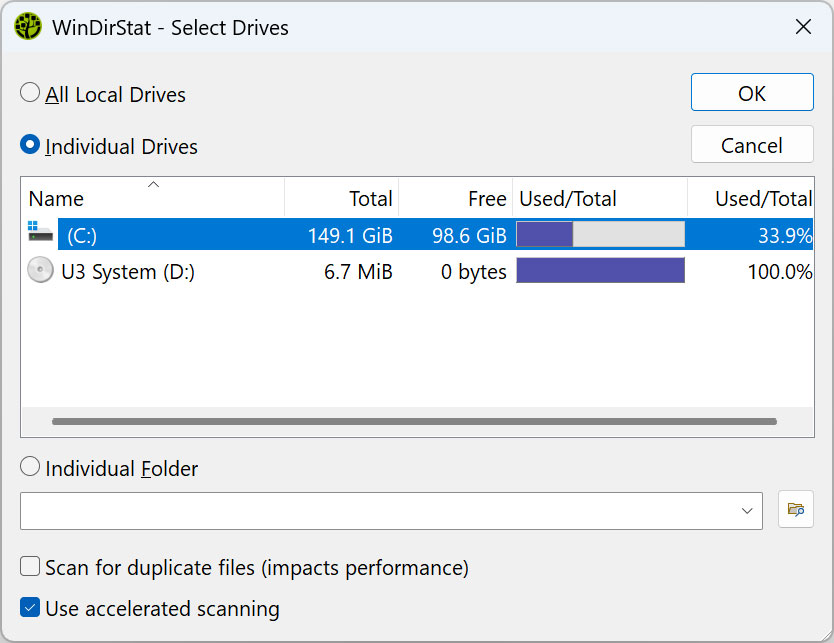Click the WinDirStat tree logo icon
Image resolution: width=834 pixels, height=643 pixels.
25,27
